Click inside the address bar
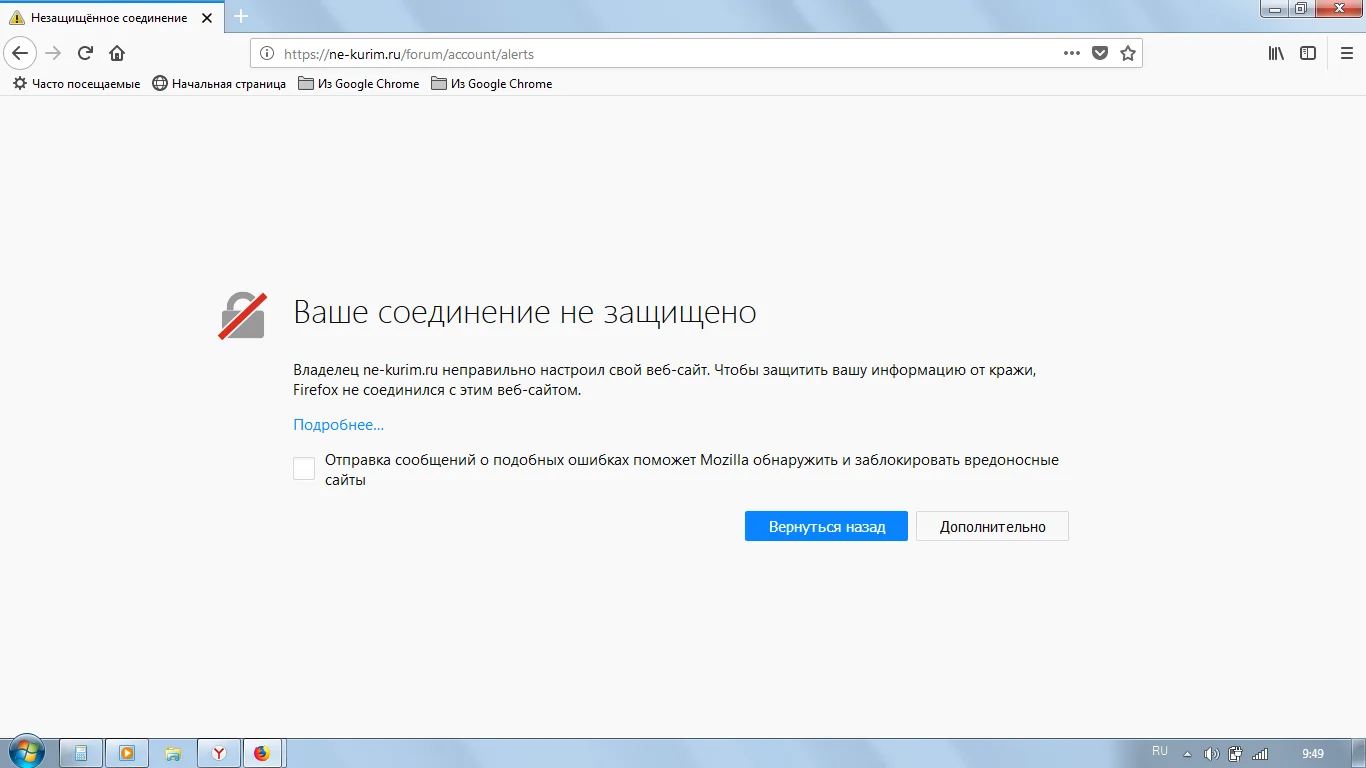The height and width of the screenshot is (768, 1366). point(600,53)
